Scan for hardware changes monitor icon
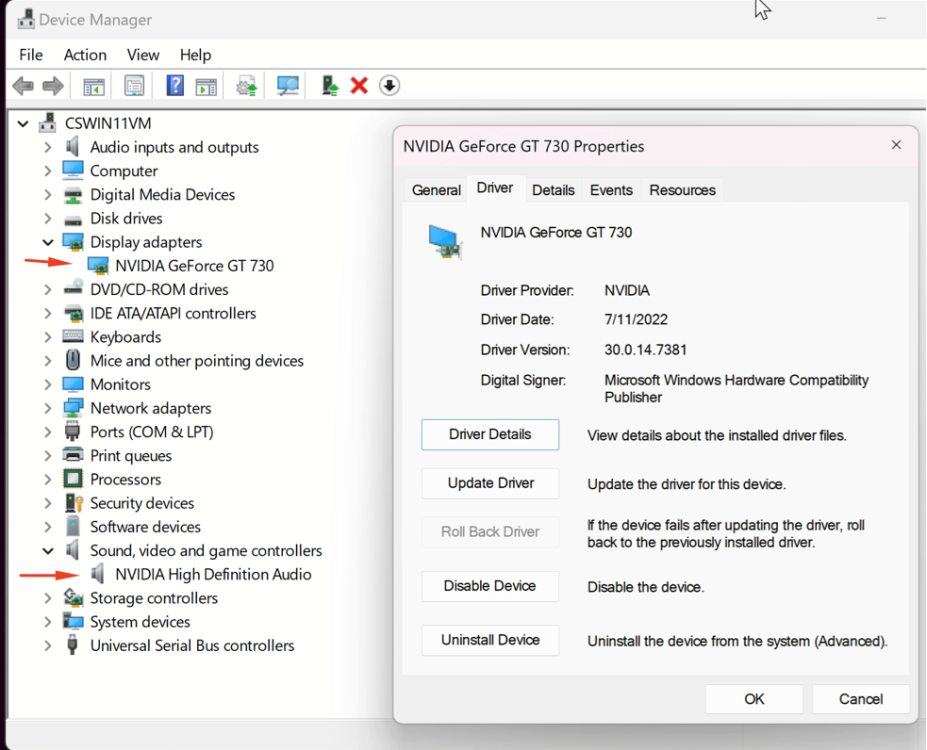The image size is (927, 750). click(288, 86)
